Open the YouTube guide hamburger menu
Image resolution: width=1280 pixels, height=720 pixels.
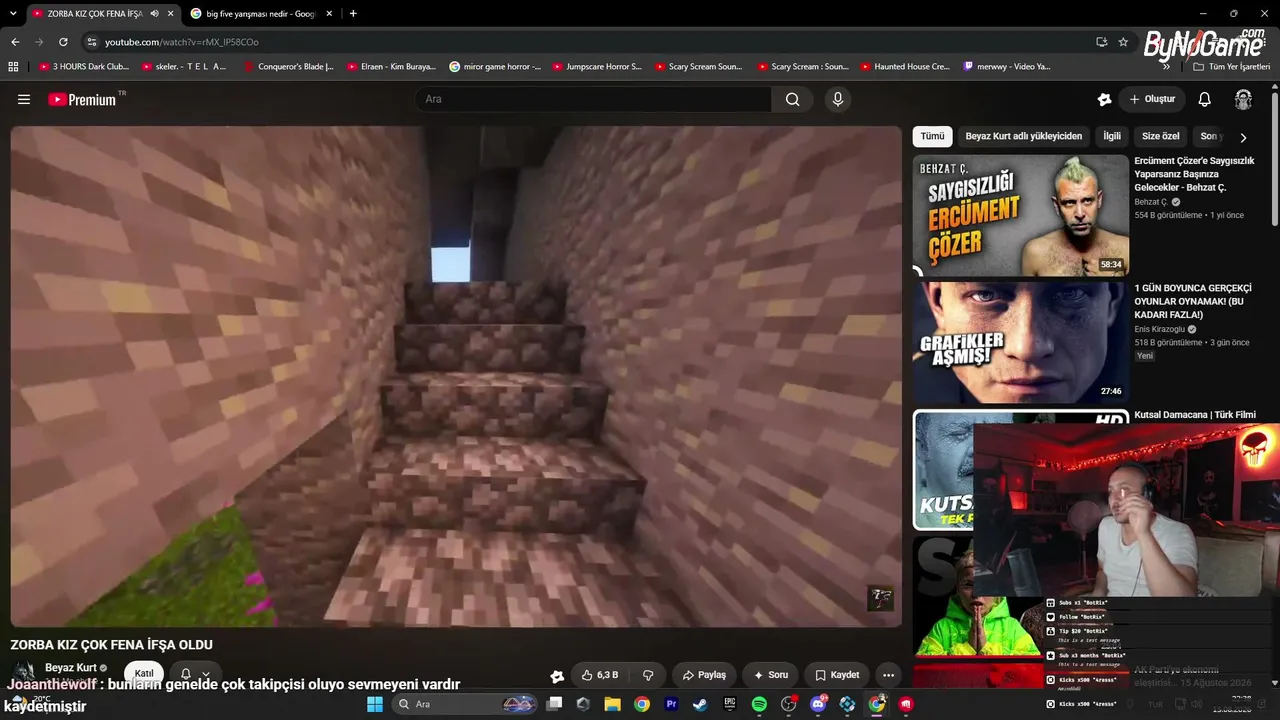pos(24,99)
